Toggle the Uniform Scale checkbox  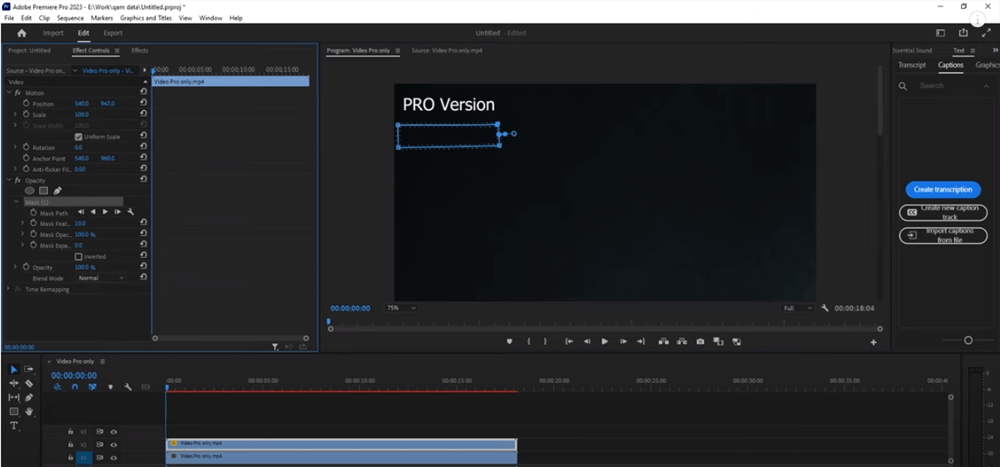coord(78,137)
